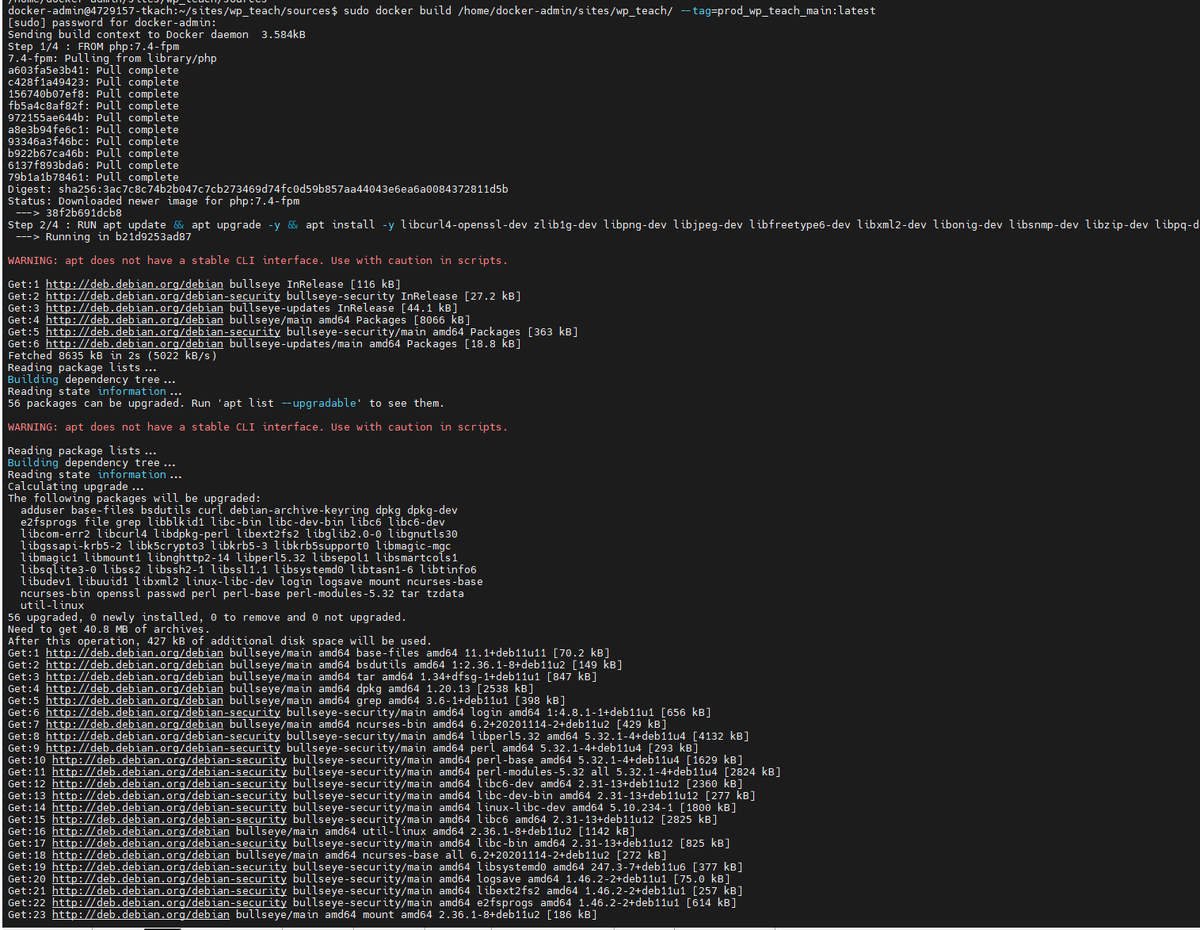Click the layer '93346a3f46bc: Pull complete' line

(x=93, y=142)
